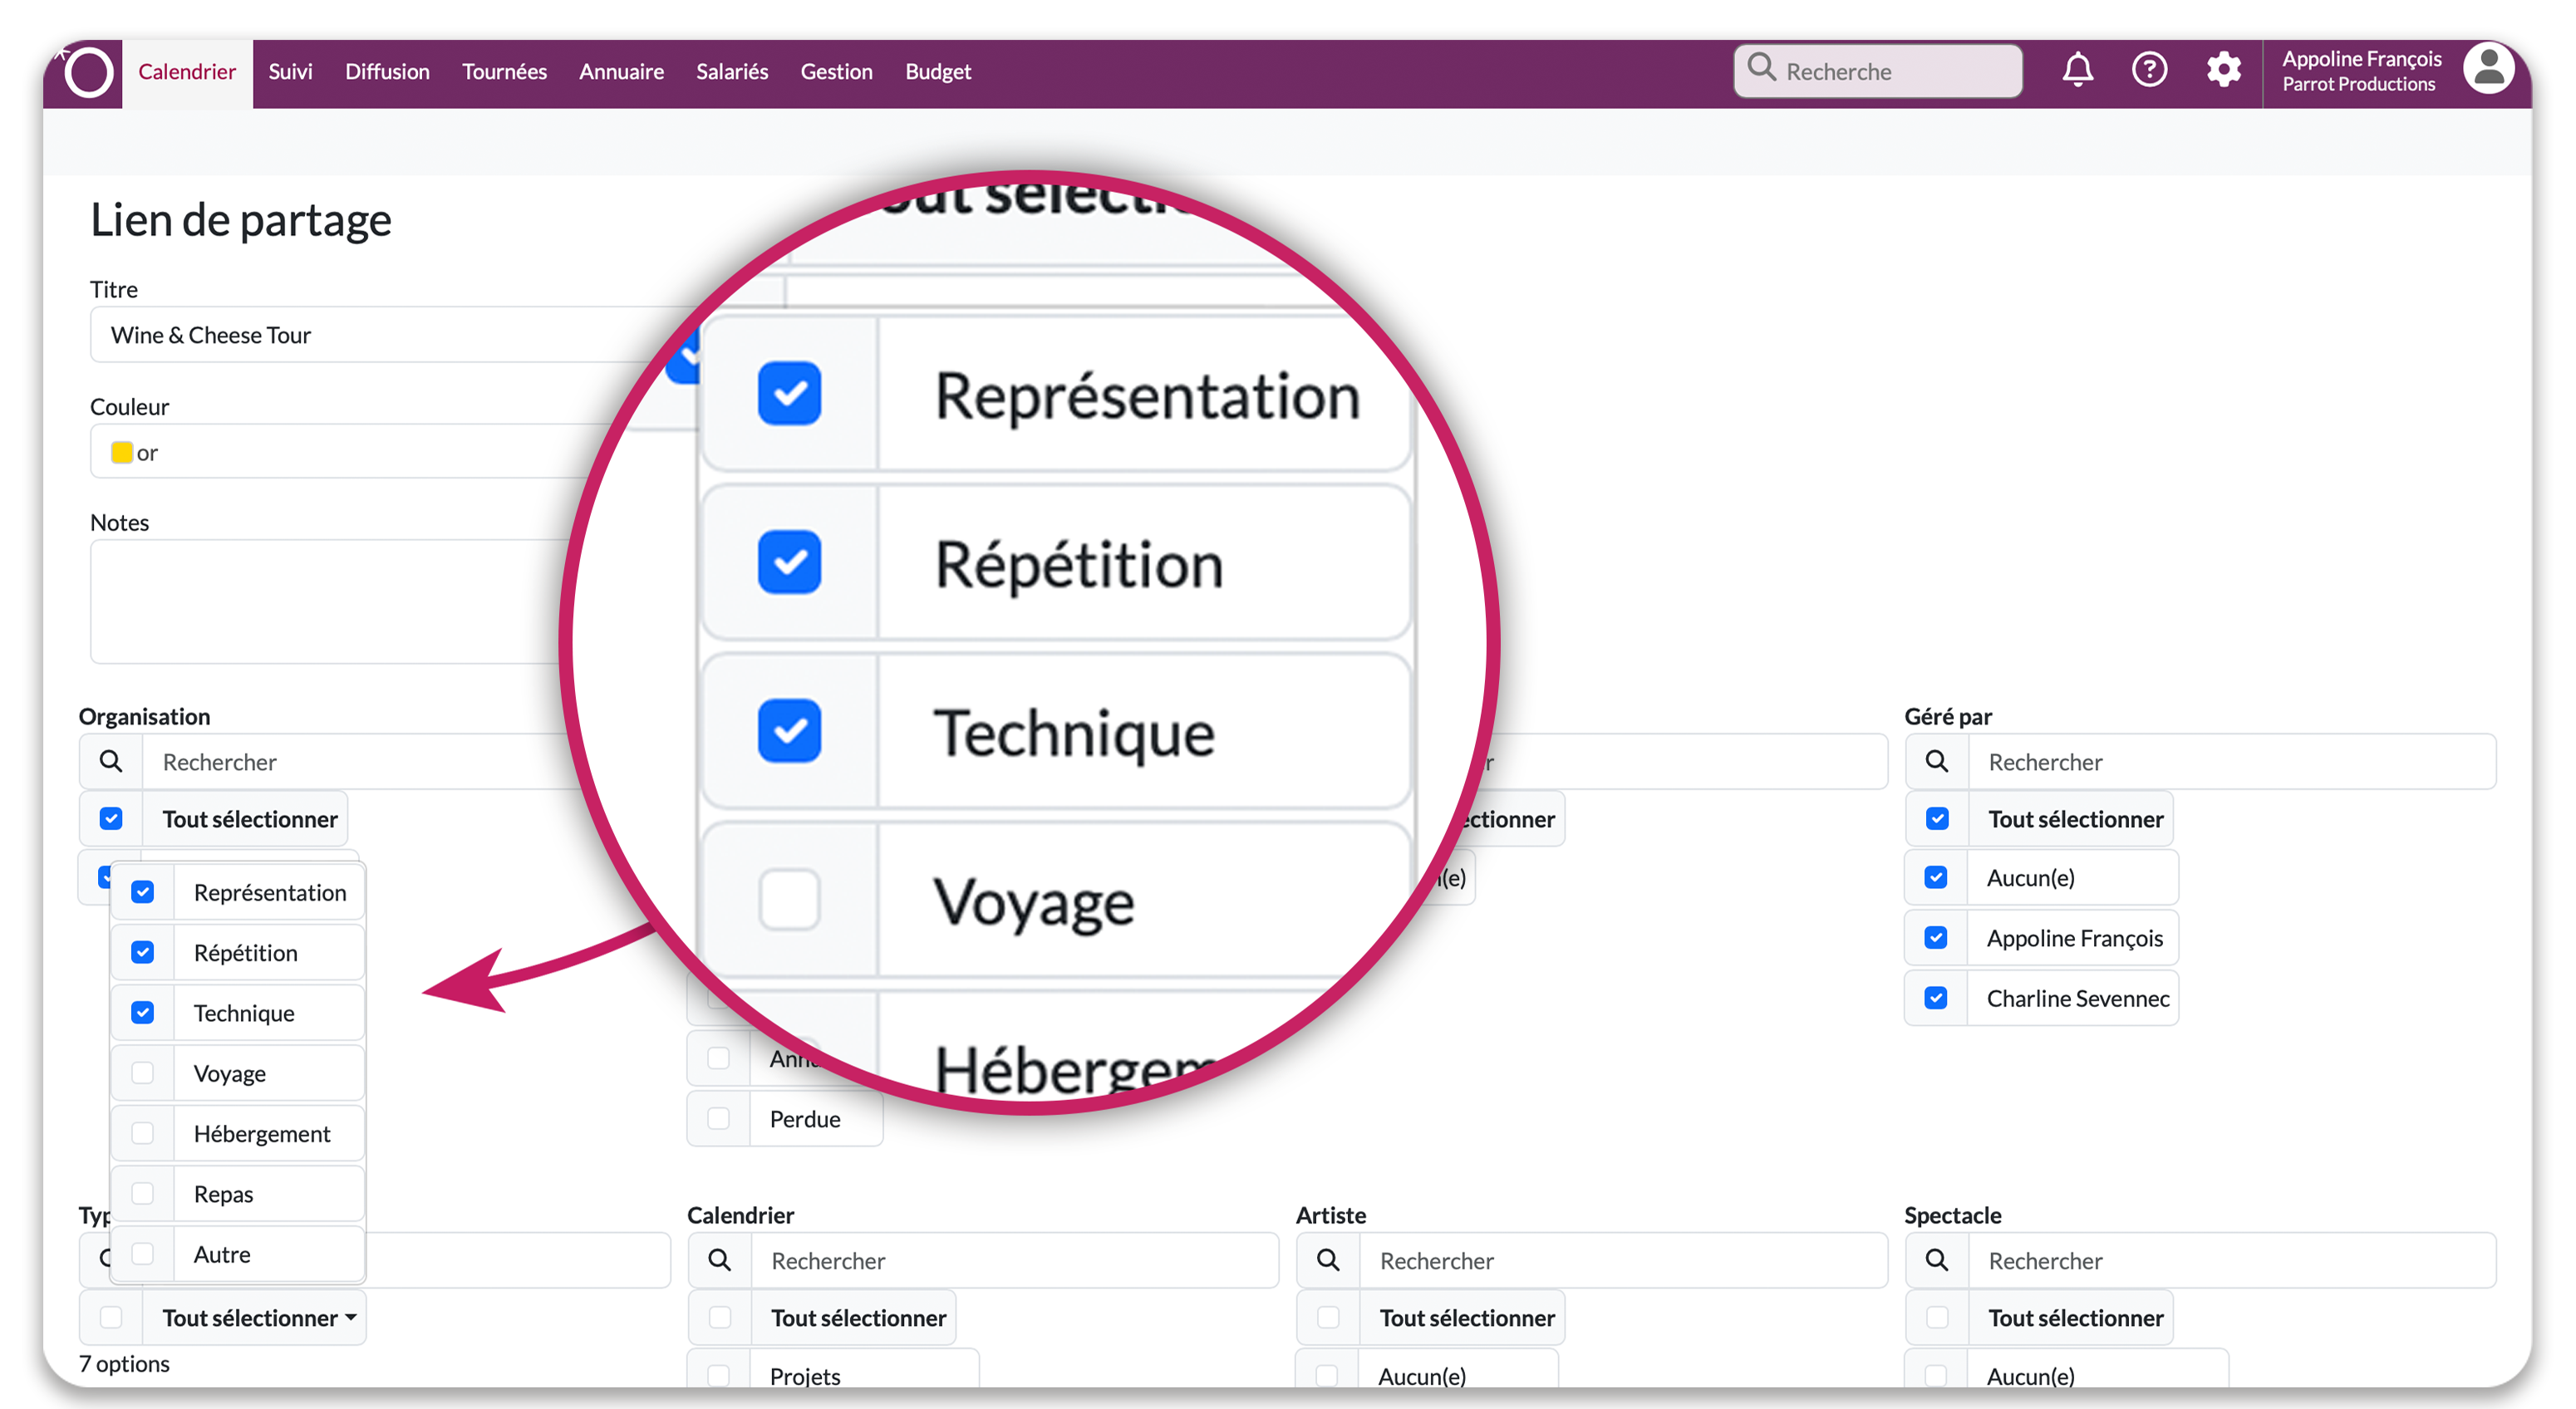
Task: Click the Rechercher field under Géré par
Action: click(2231, 762)
